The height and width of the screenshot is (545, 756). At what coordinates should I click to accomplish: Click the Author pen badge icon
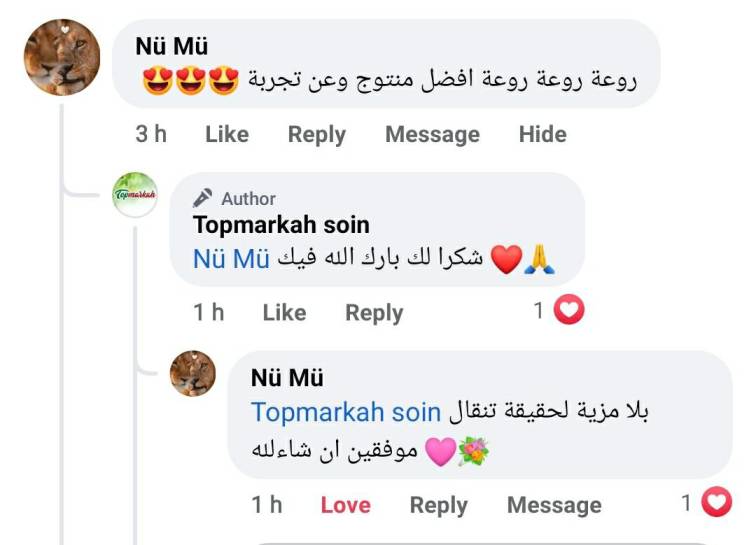203,198
